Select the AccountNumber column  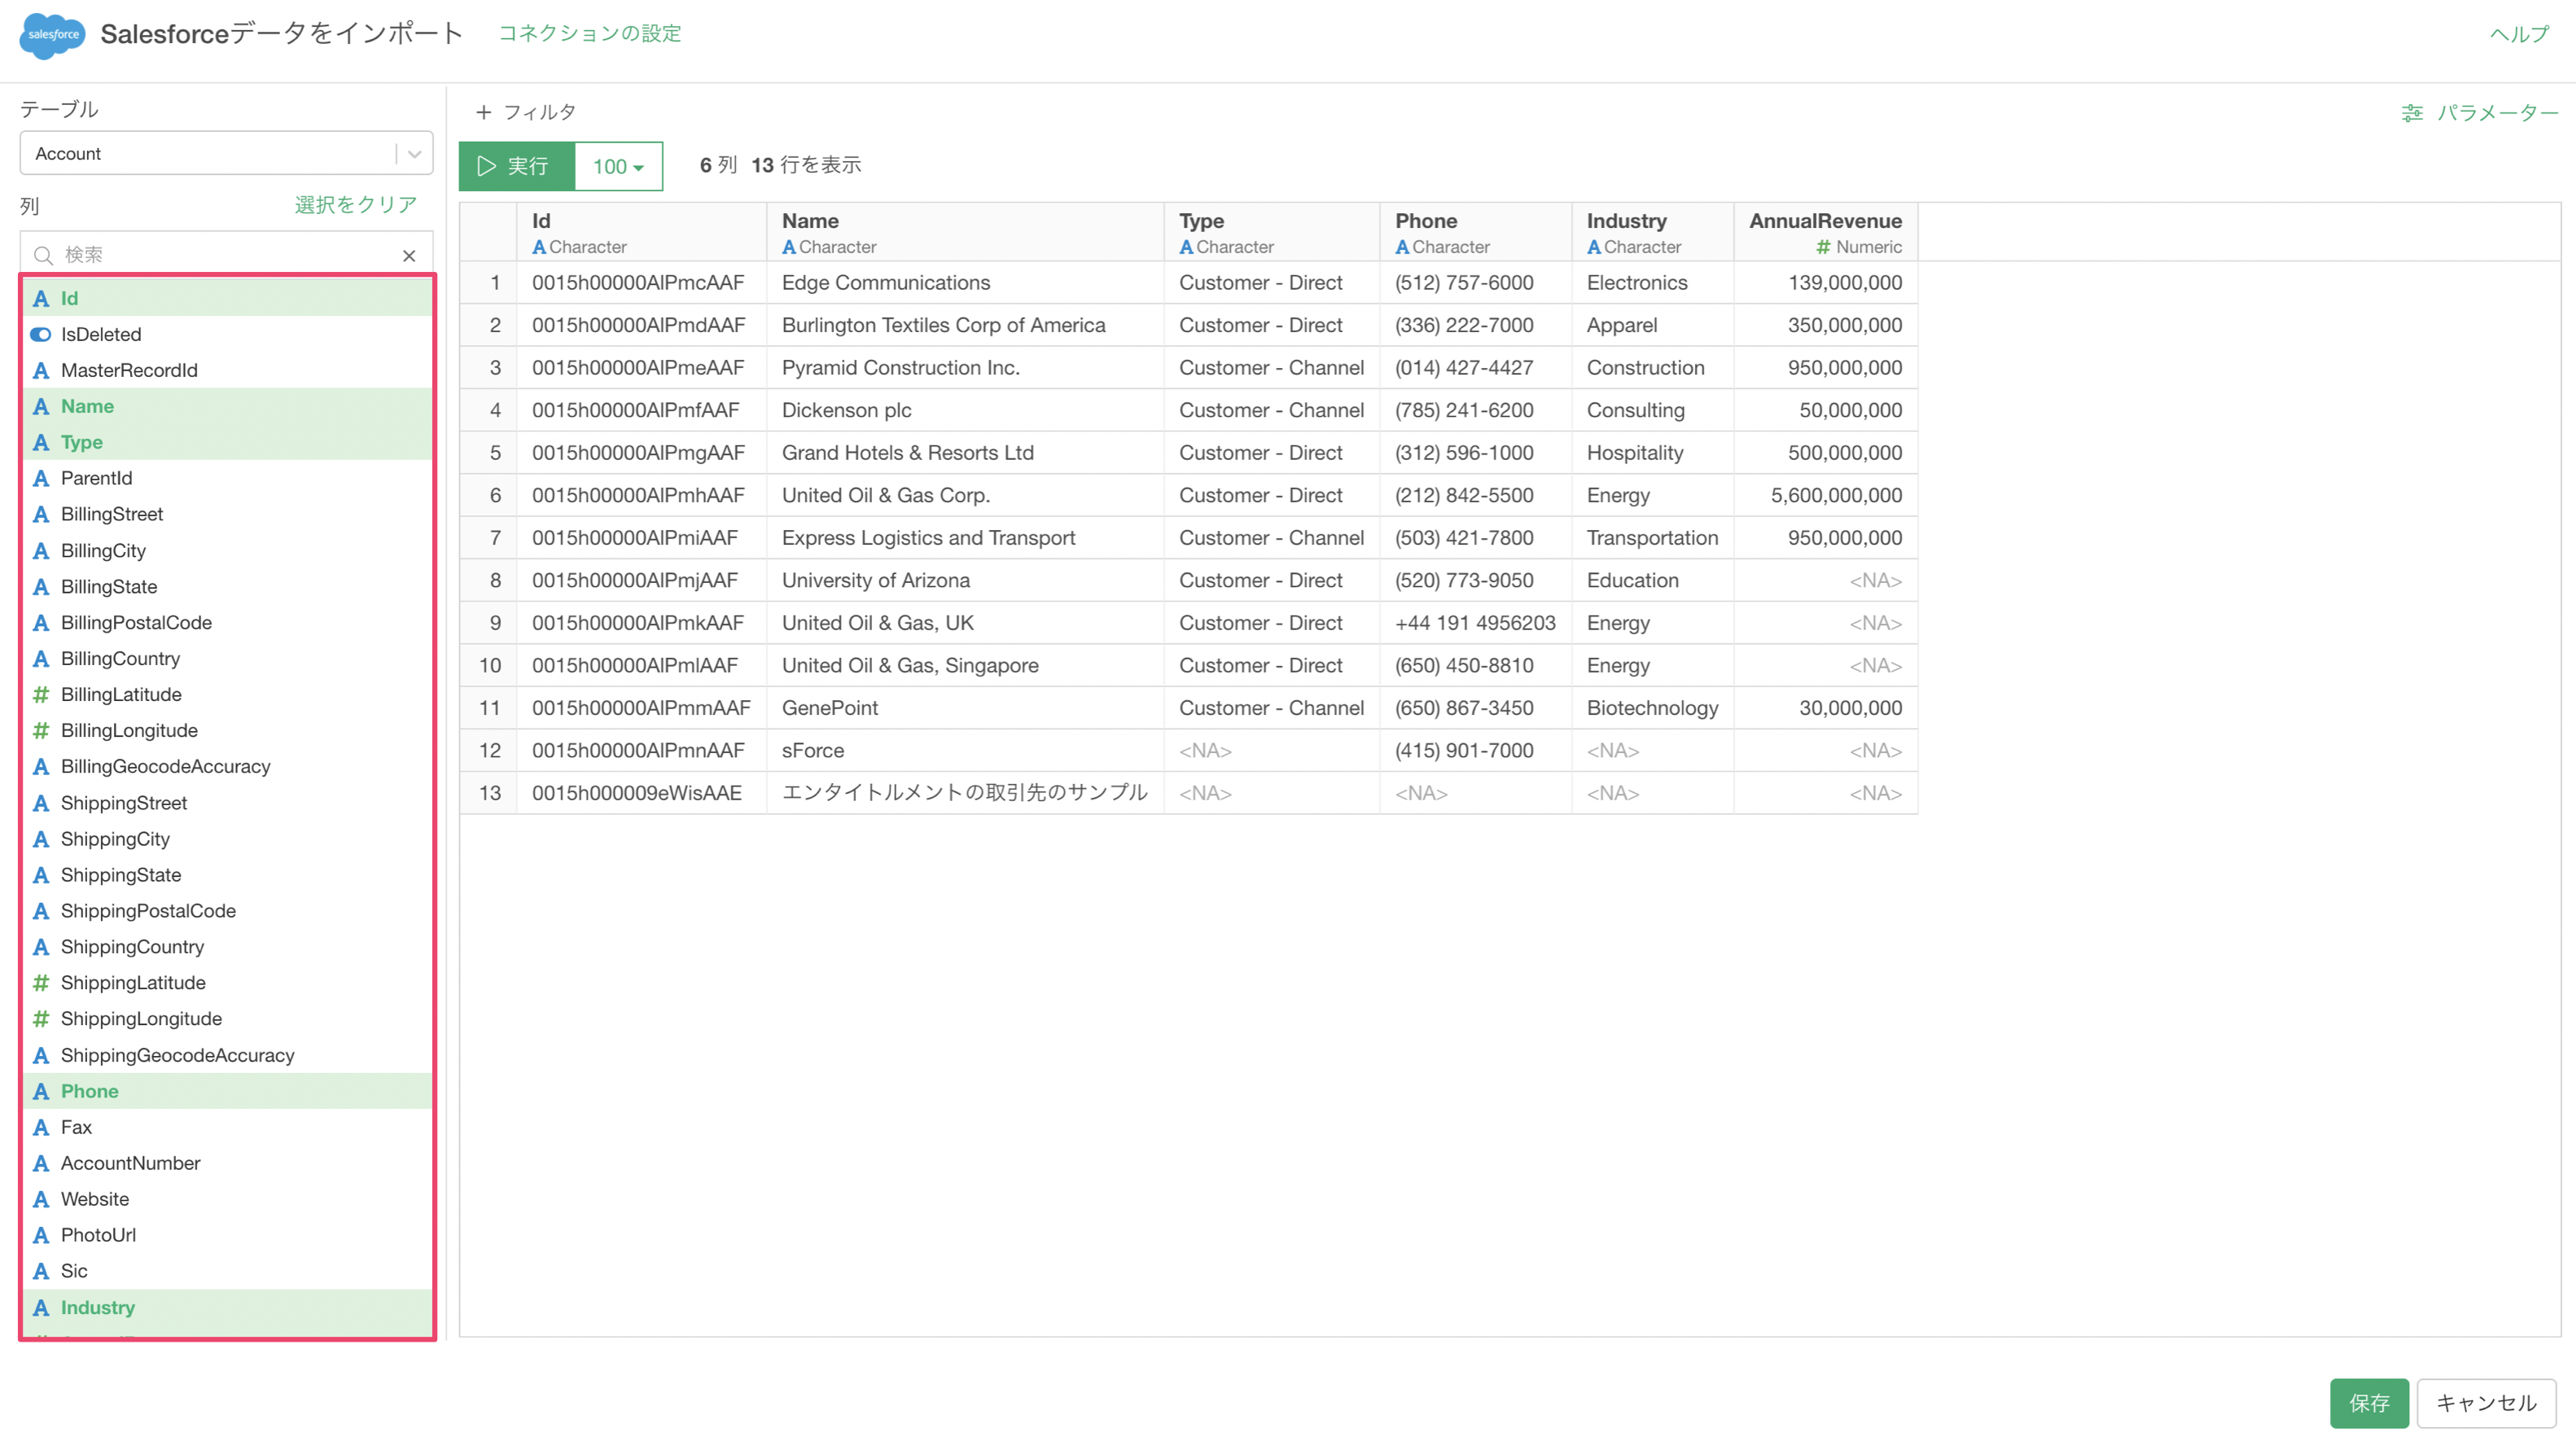click(228, 1163)
